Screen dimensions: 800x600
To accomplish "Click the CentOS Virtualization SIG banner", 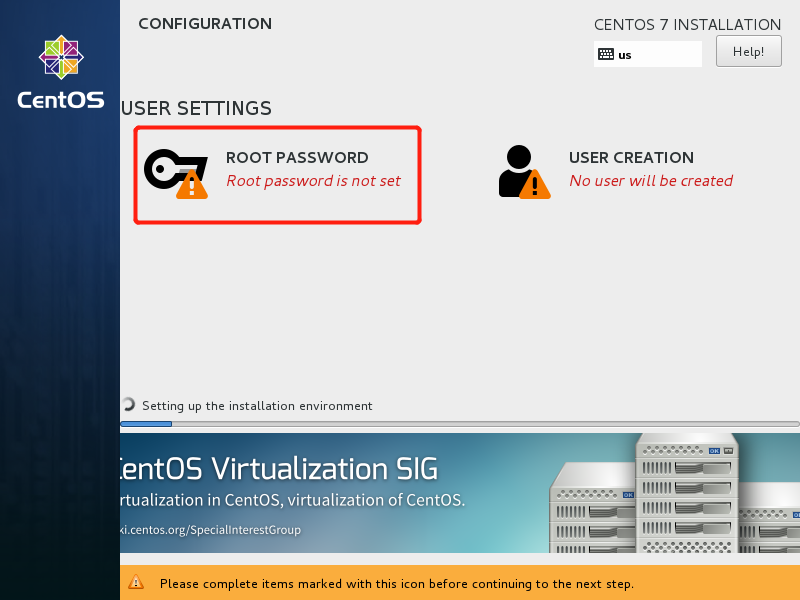I will (460, 493).
